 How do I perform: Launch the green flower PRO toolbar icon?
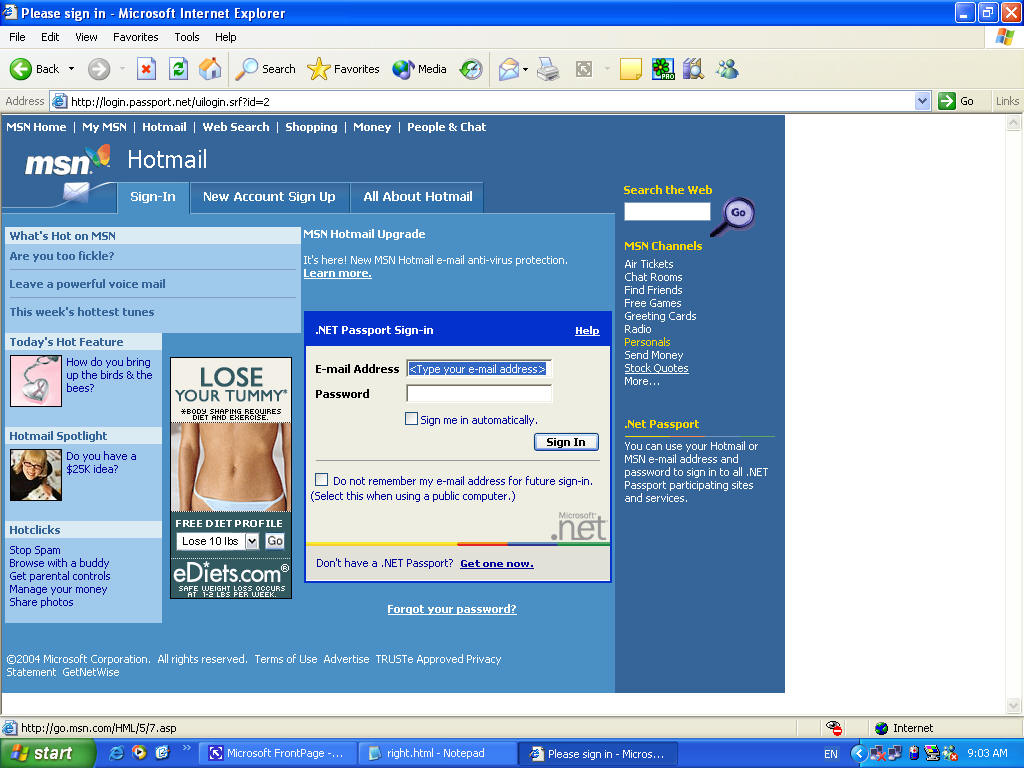[x=663, y=69]
